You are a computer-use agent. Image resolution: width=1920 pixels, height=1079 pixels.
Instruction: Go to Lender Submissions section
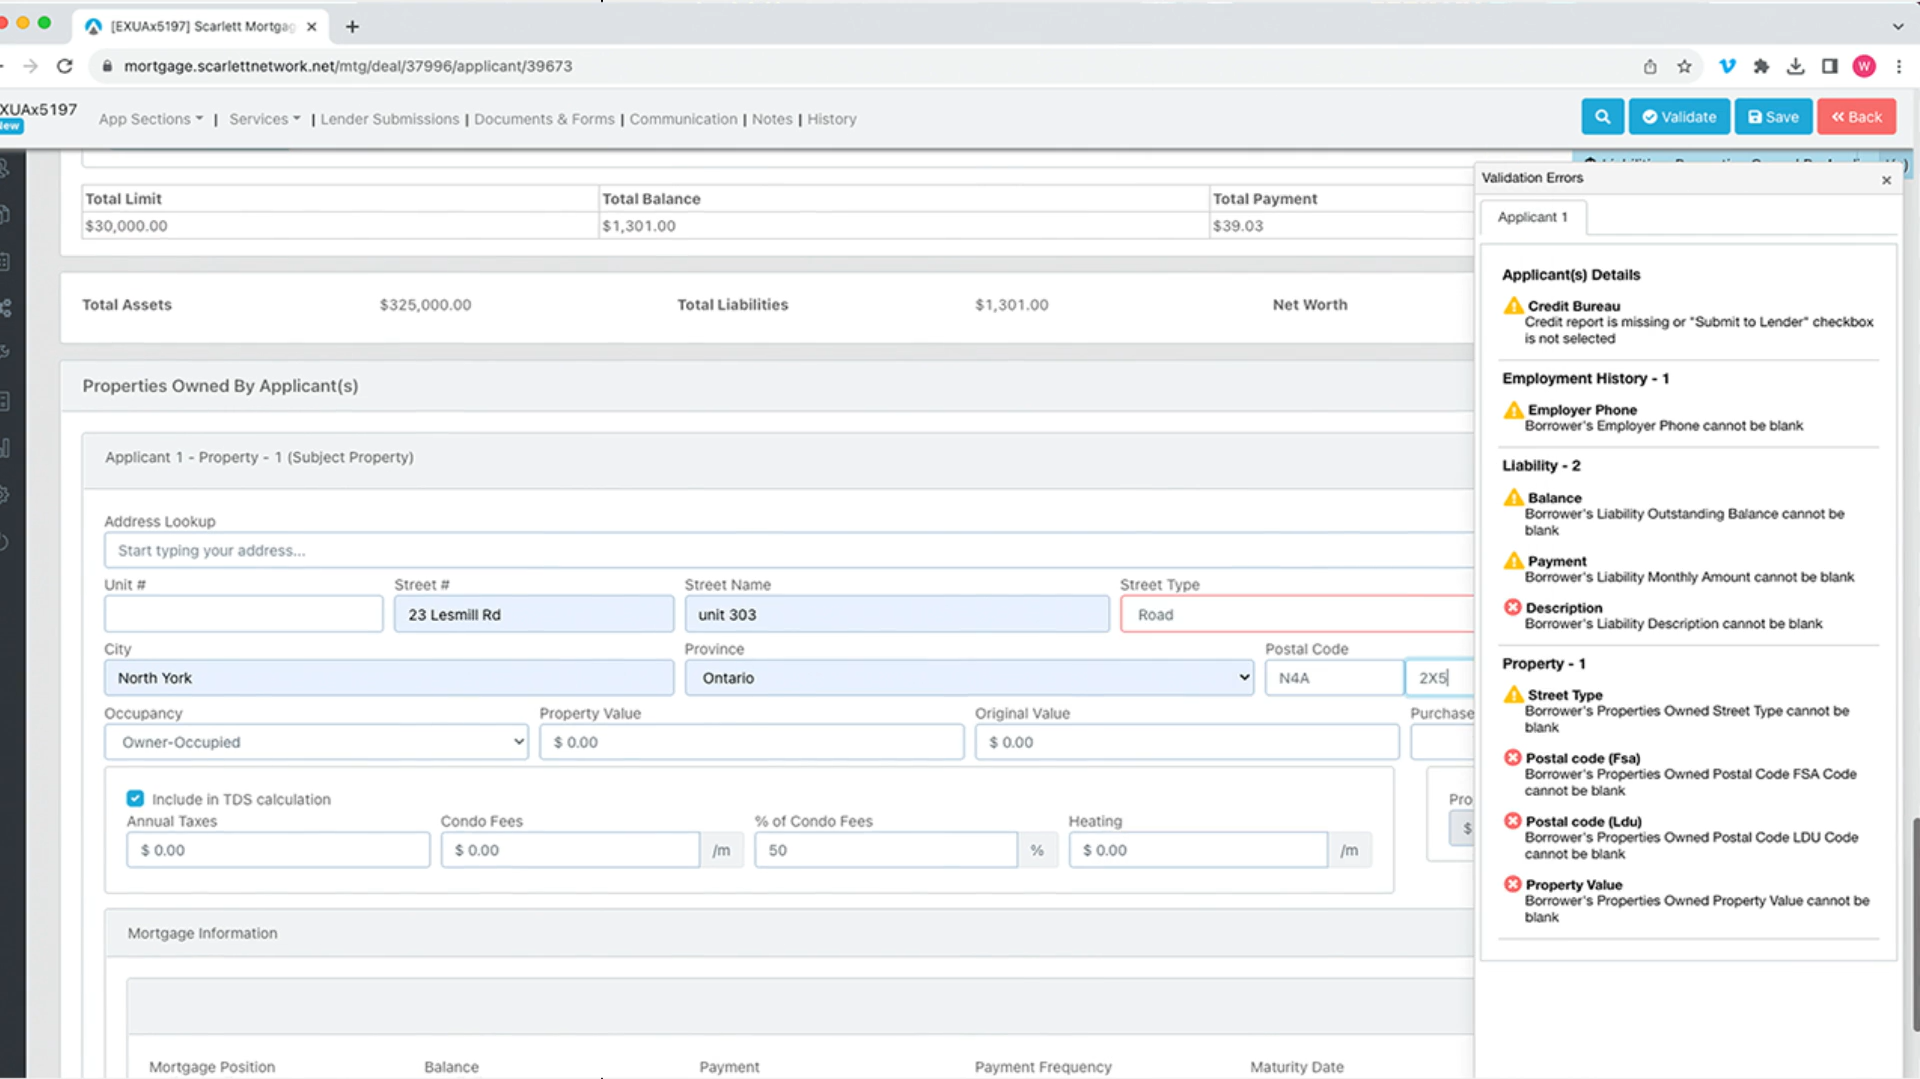coord(389,119)
